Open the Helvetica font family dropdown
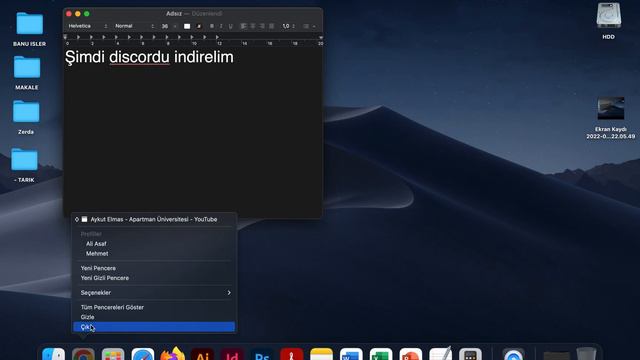This screenshot has height=360, width=640. (x=87, y=26)
